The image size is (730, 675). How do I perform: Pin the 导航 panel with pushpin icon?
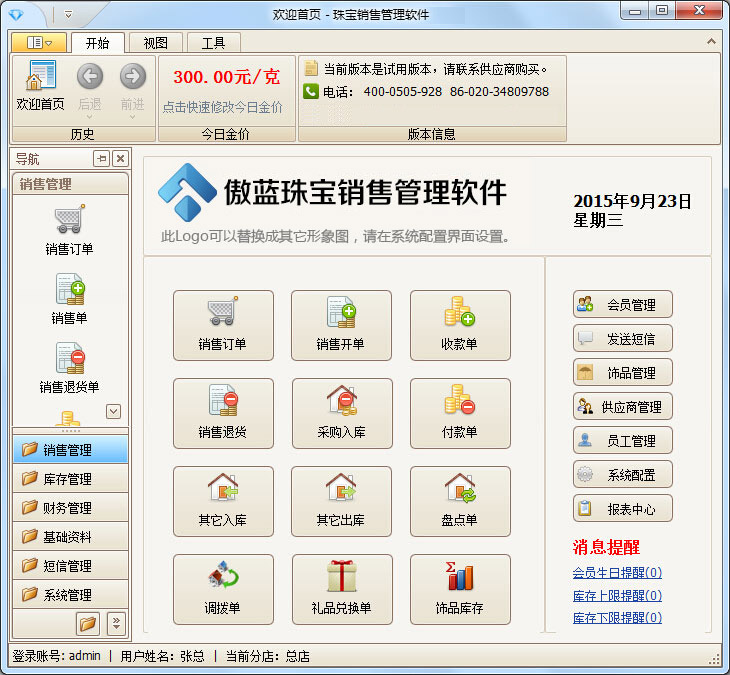pos(101,159)
